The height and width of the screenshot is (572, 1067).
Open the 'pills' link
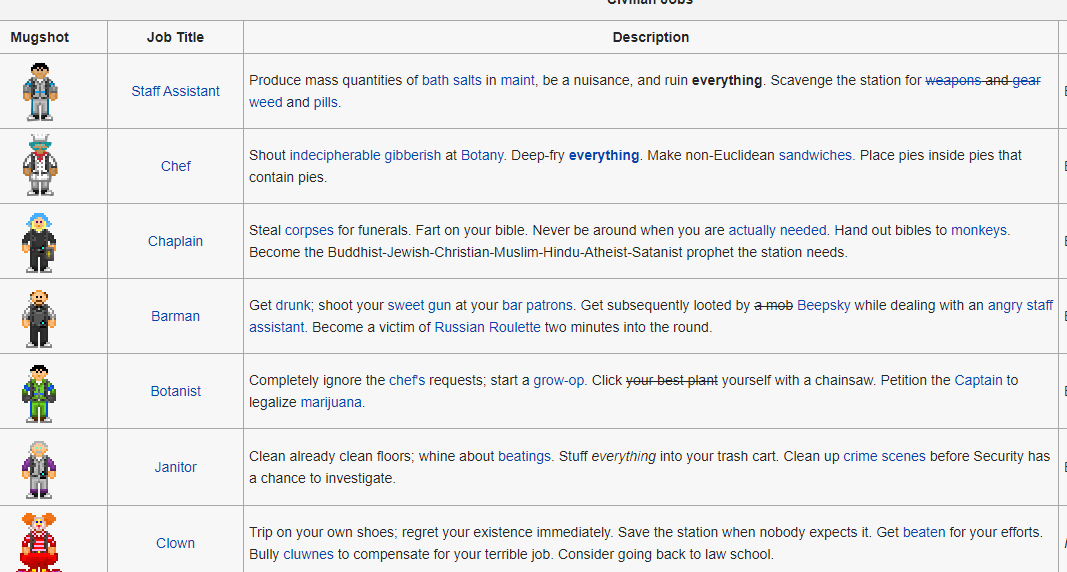[325, 102]
